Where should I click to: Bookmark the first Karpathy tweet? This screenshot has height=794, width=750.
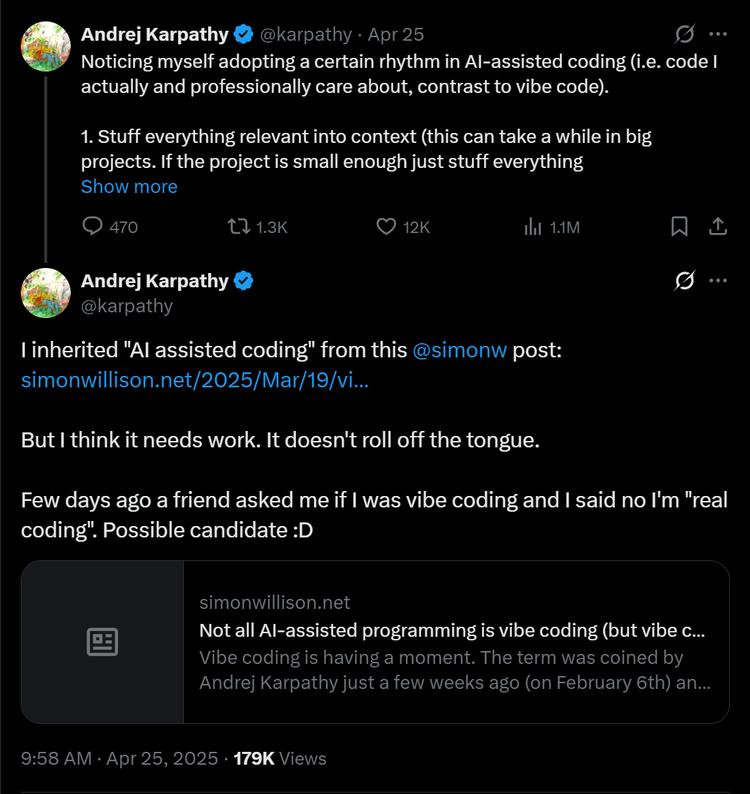pos(679,227)
